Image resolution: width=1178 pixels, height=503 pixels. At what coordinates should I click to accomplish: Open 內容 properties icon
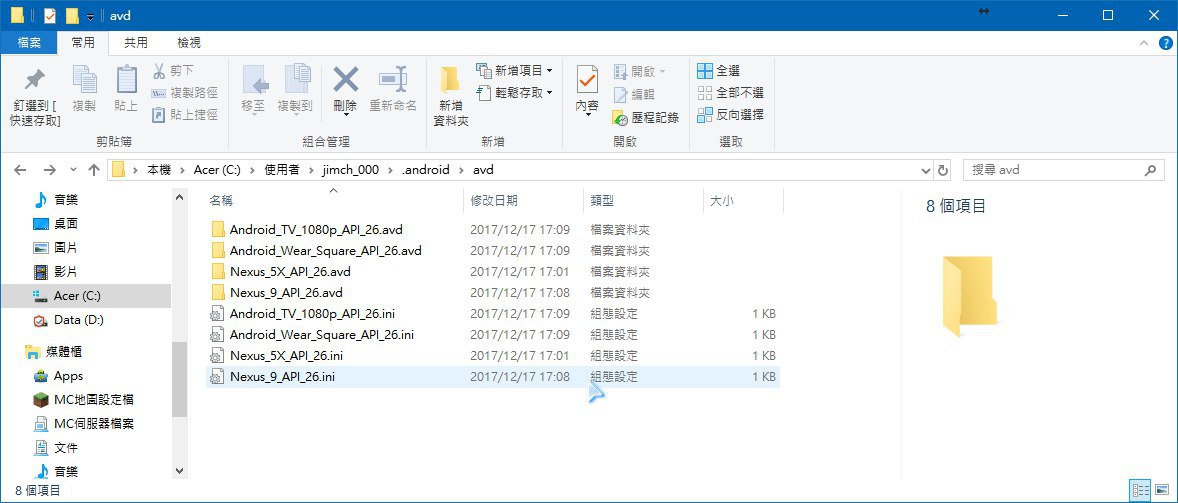(x=587, y=80)
